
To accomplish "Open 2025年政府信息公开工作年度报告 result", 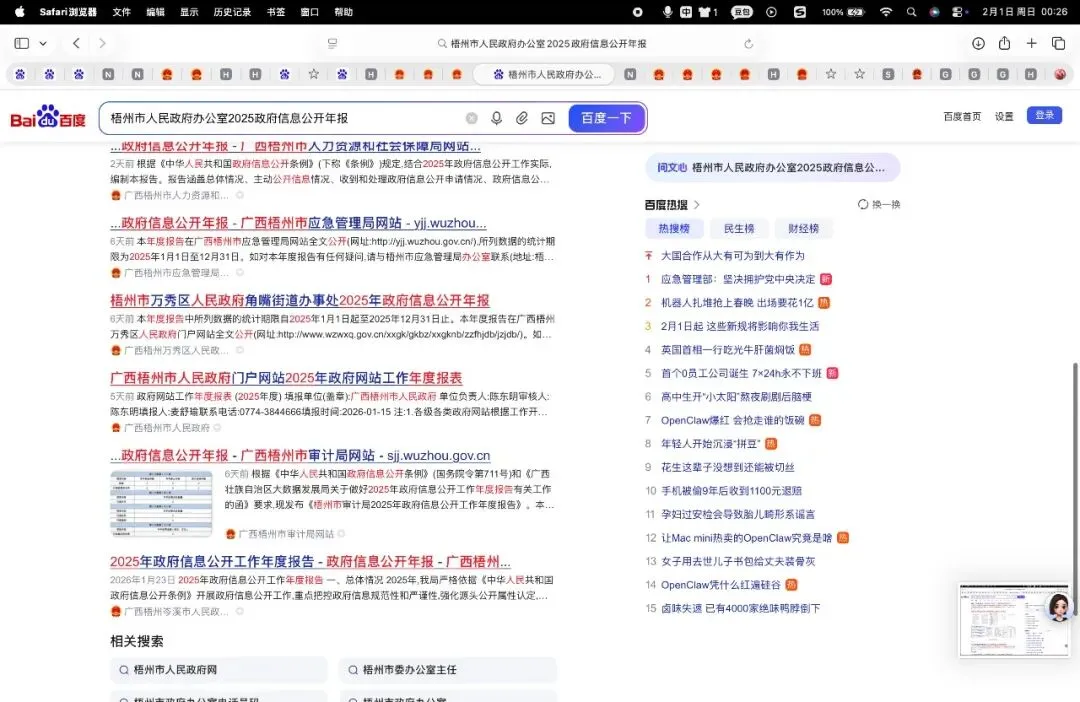I will (310, 561).
